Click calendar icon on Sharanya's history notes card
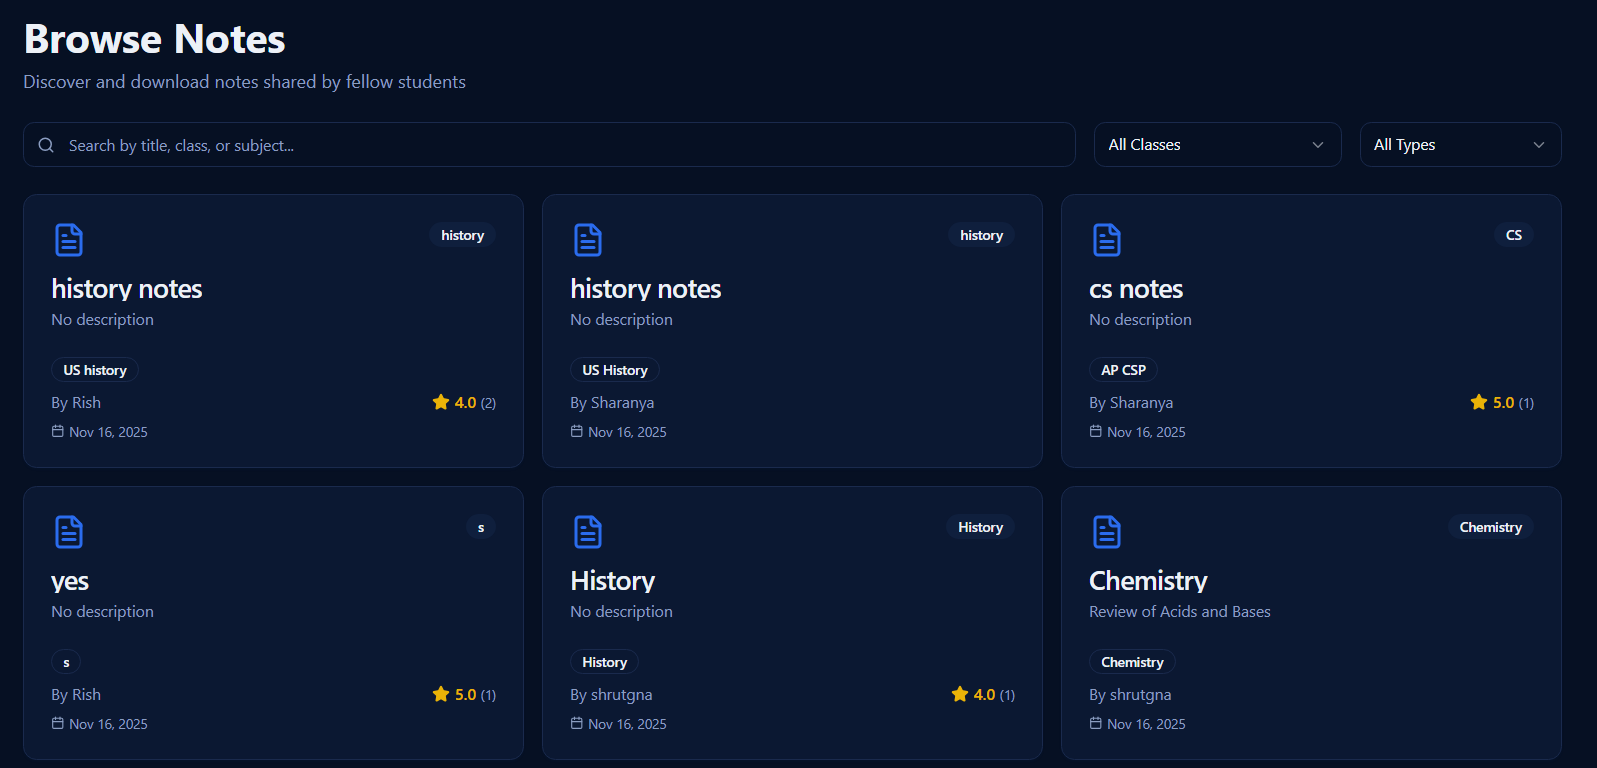The height and width of the screenshot is (768, 1597). pyautogui.click(x=576, y=431)
